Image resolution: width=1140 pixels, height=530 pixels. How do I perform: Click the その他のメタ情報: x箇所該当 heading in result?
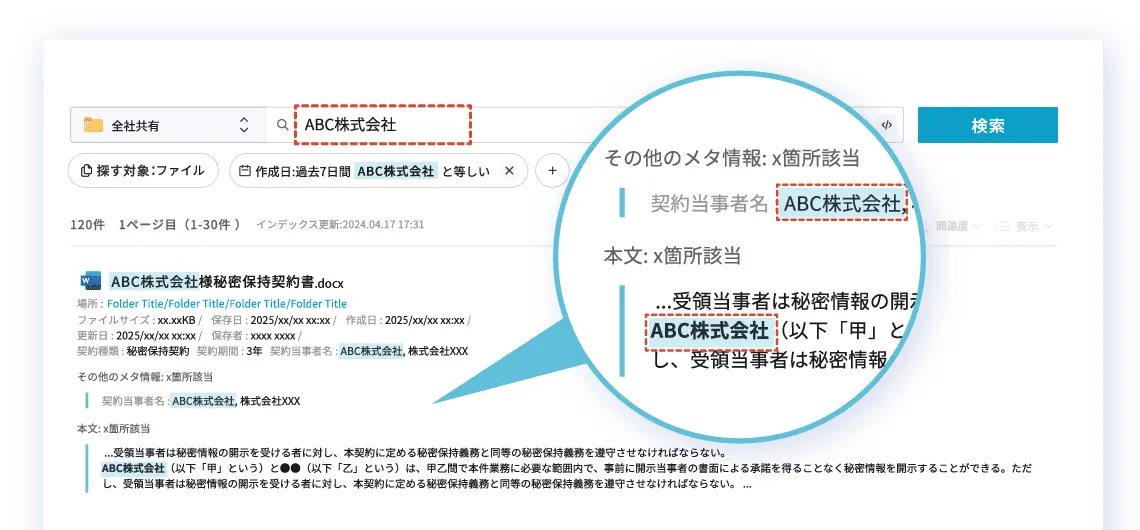(x=144, y=377)
